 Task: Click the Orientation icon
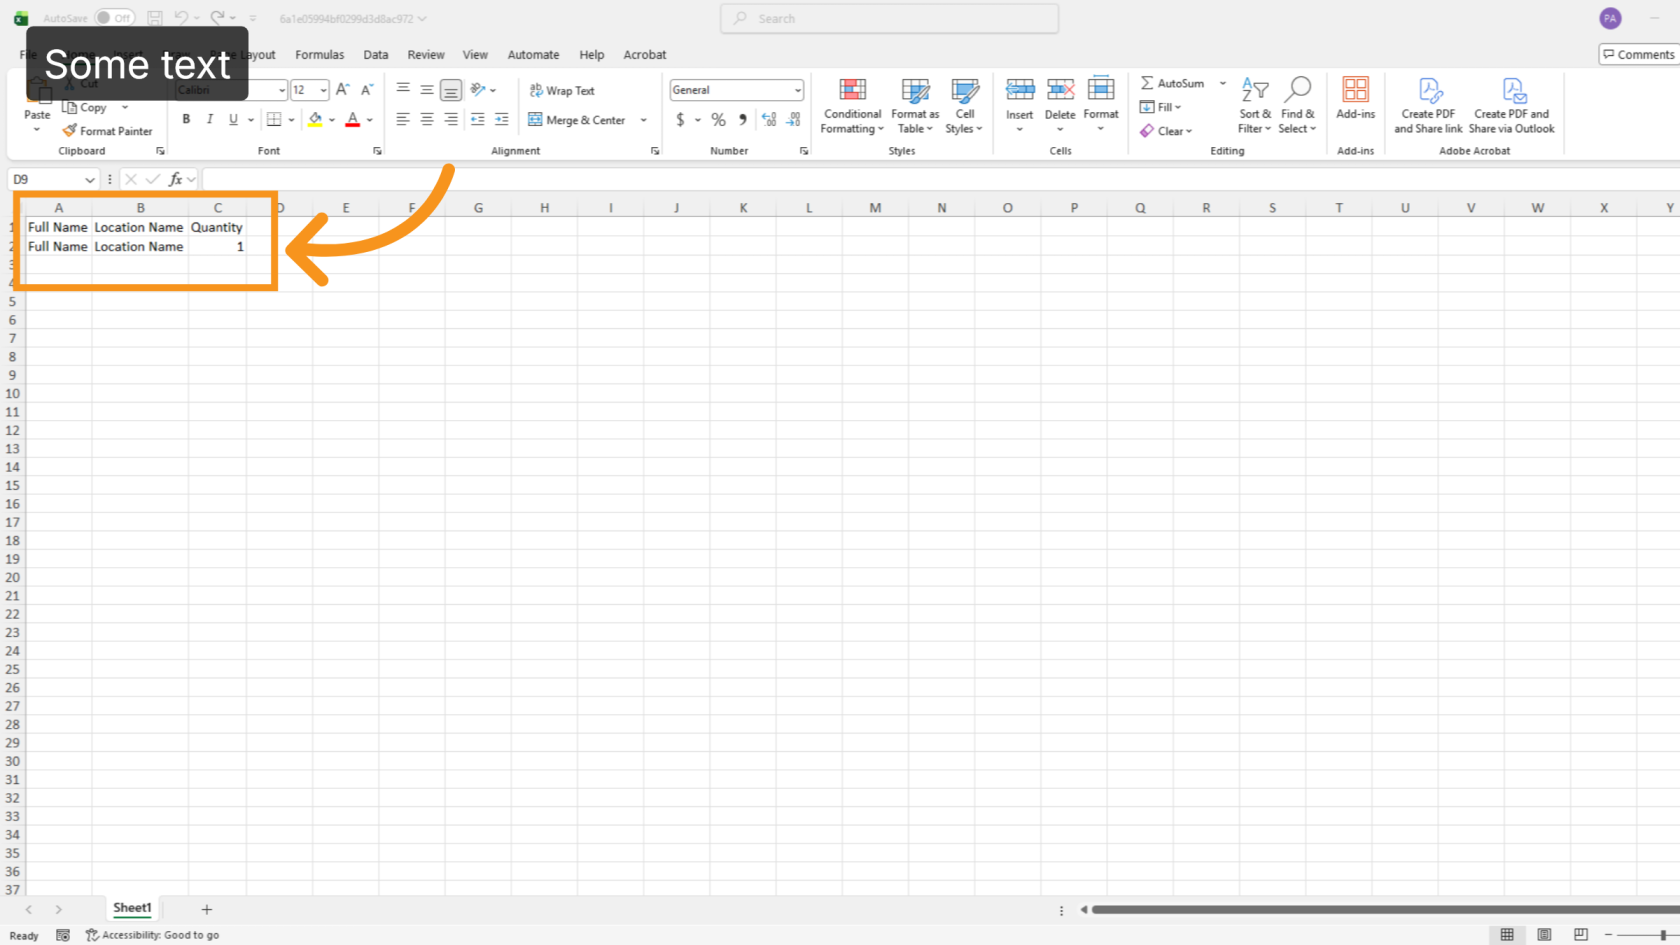pos(478,90)
